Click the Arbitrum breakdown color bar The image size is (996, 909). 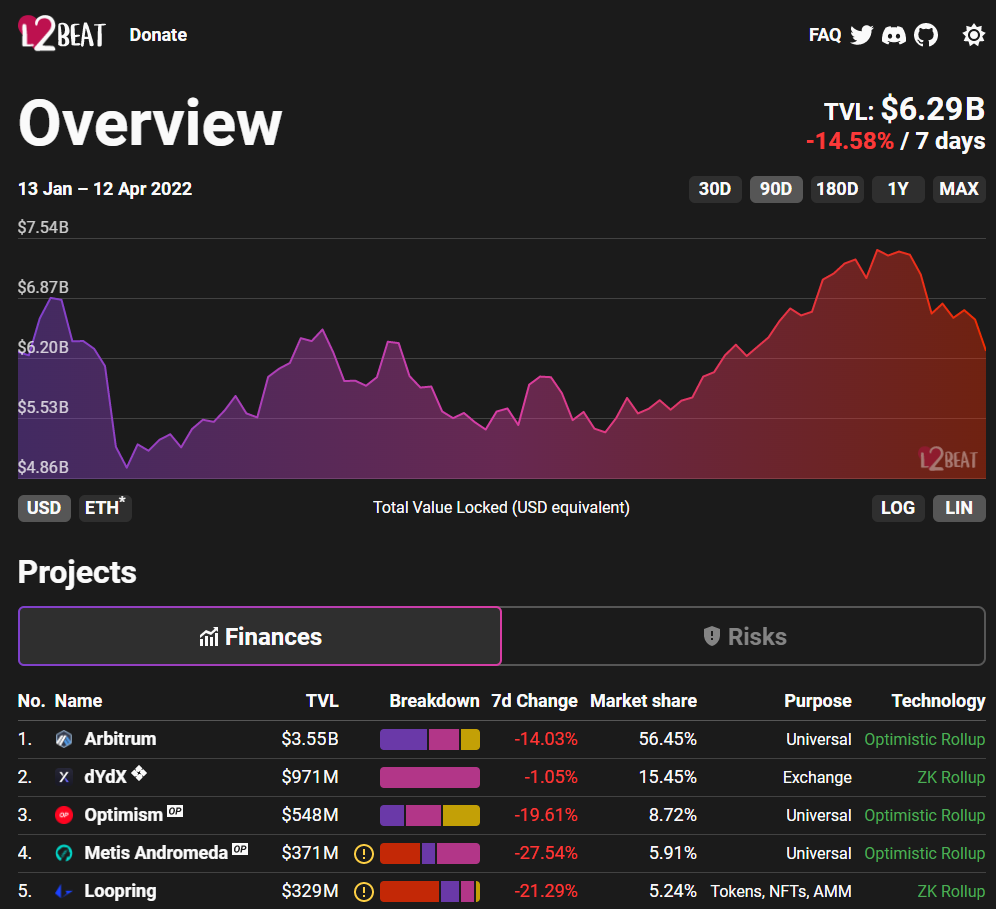point(429,739)
